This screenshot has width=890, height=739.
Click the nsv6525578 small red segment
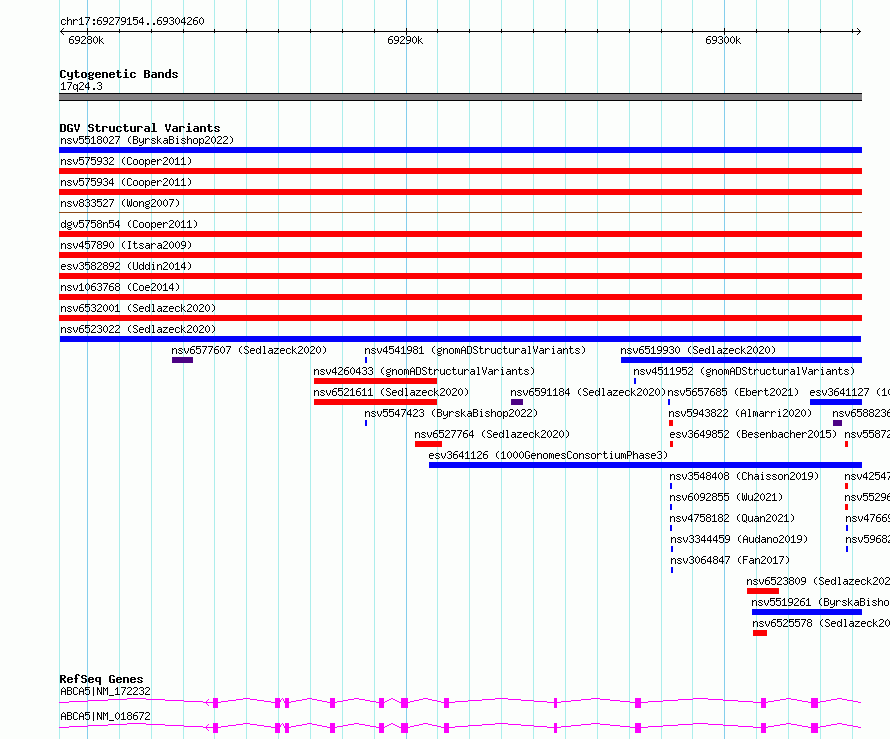760,633
